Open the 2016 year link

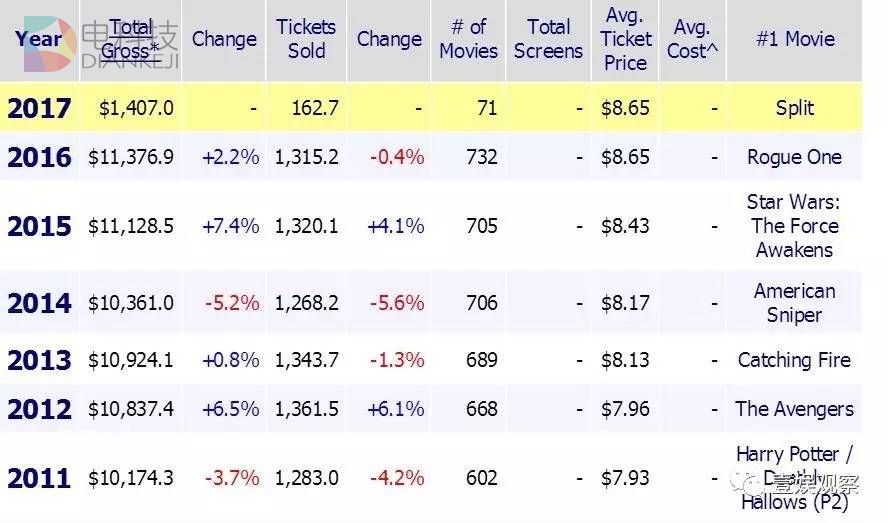click(x=39, y=157)
